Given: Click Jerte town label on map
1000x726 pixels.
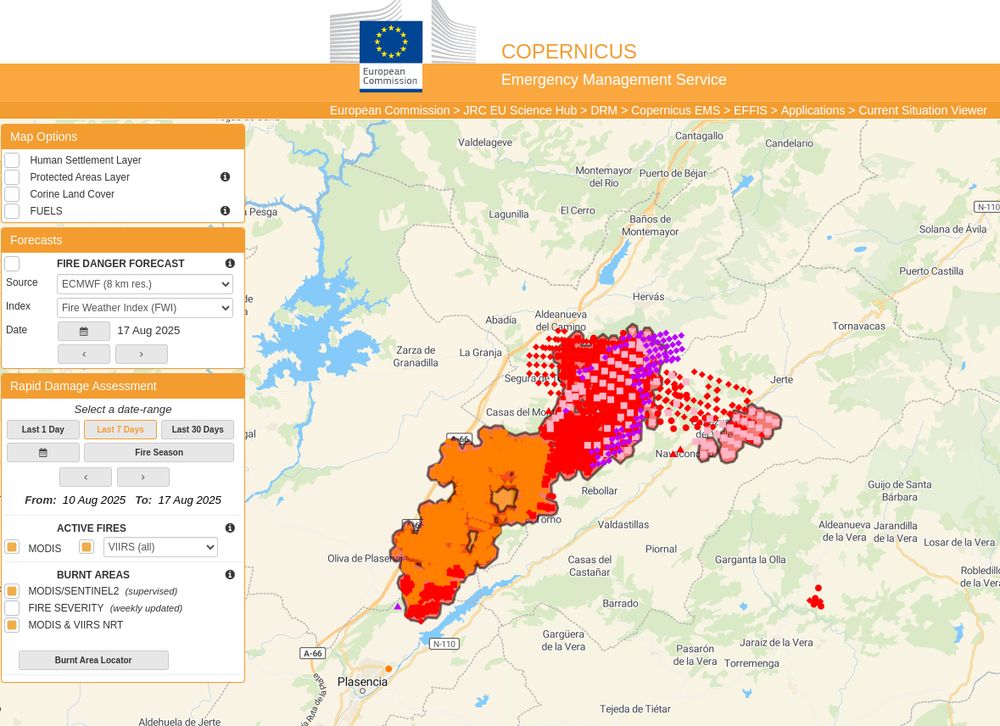Looking at the screenshot, I should click(x=782, y=380).
